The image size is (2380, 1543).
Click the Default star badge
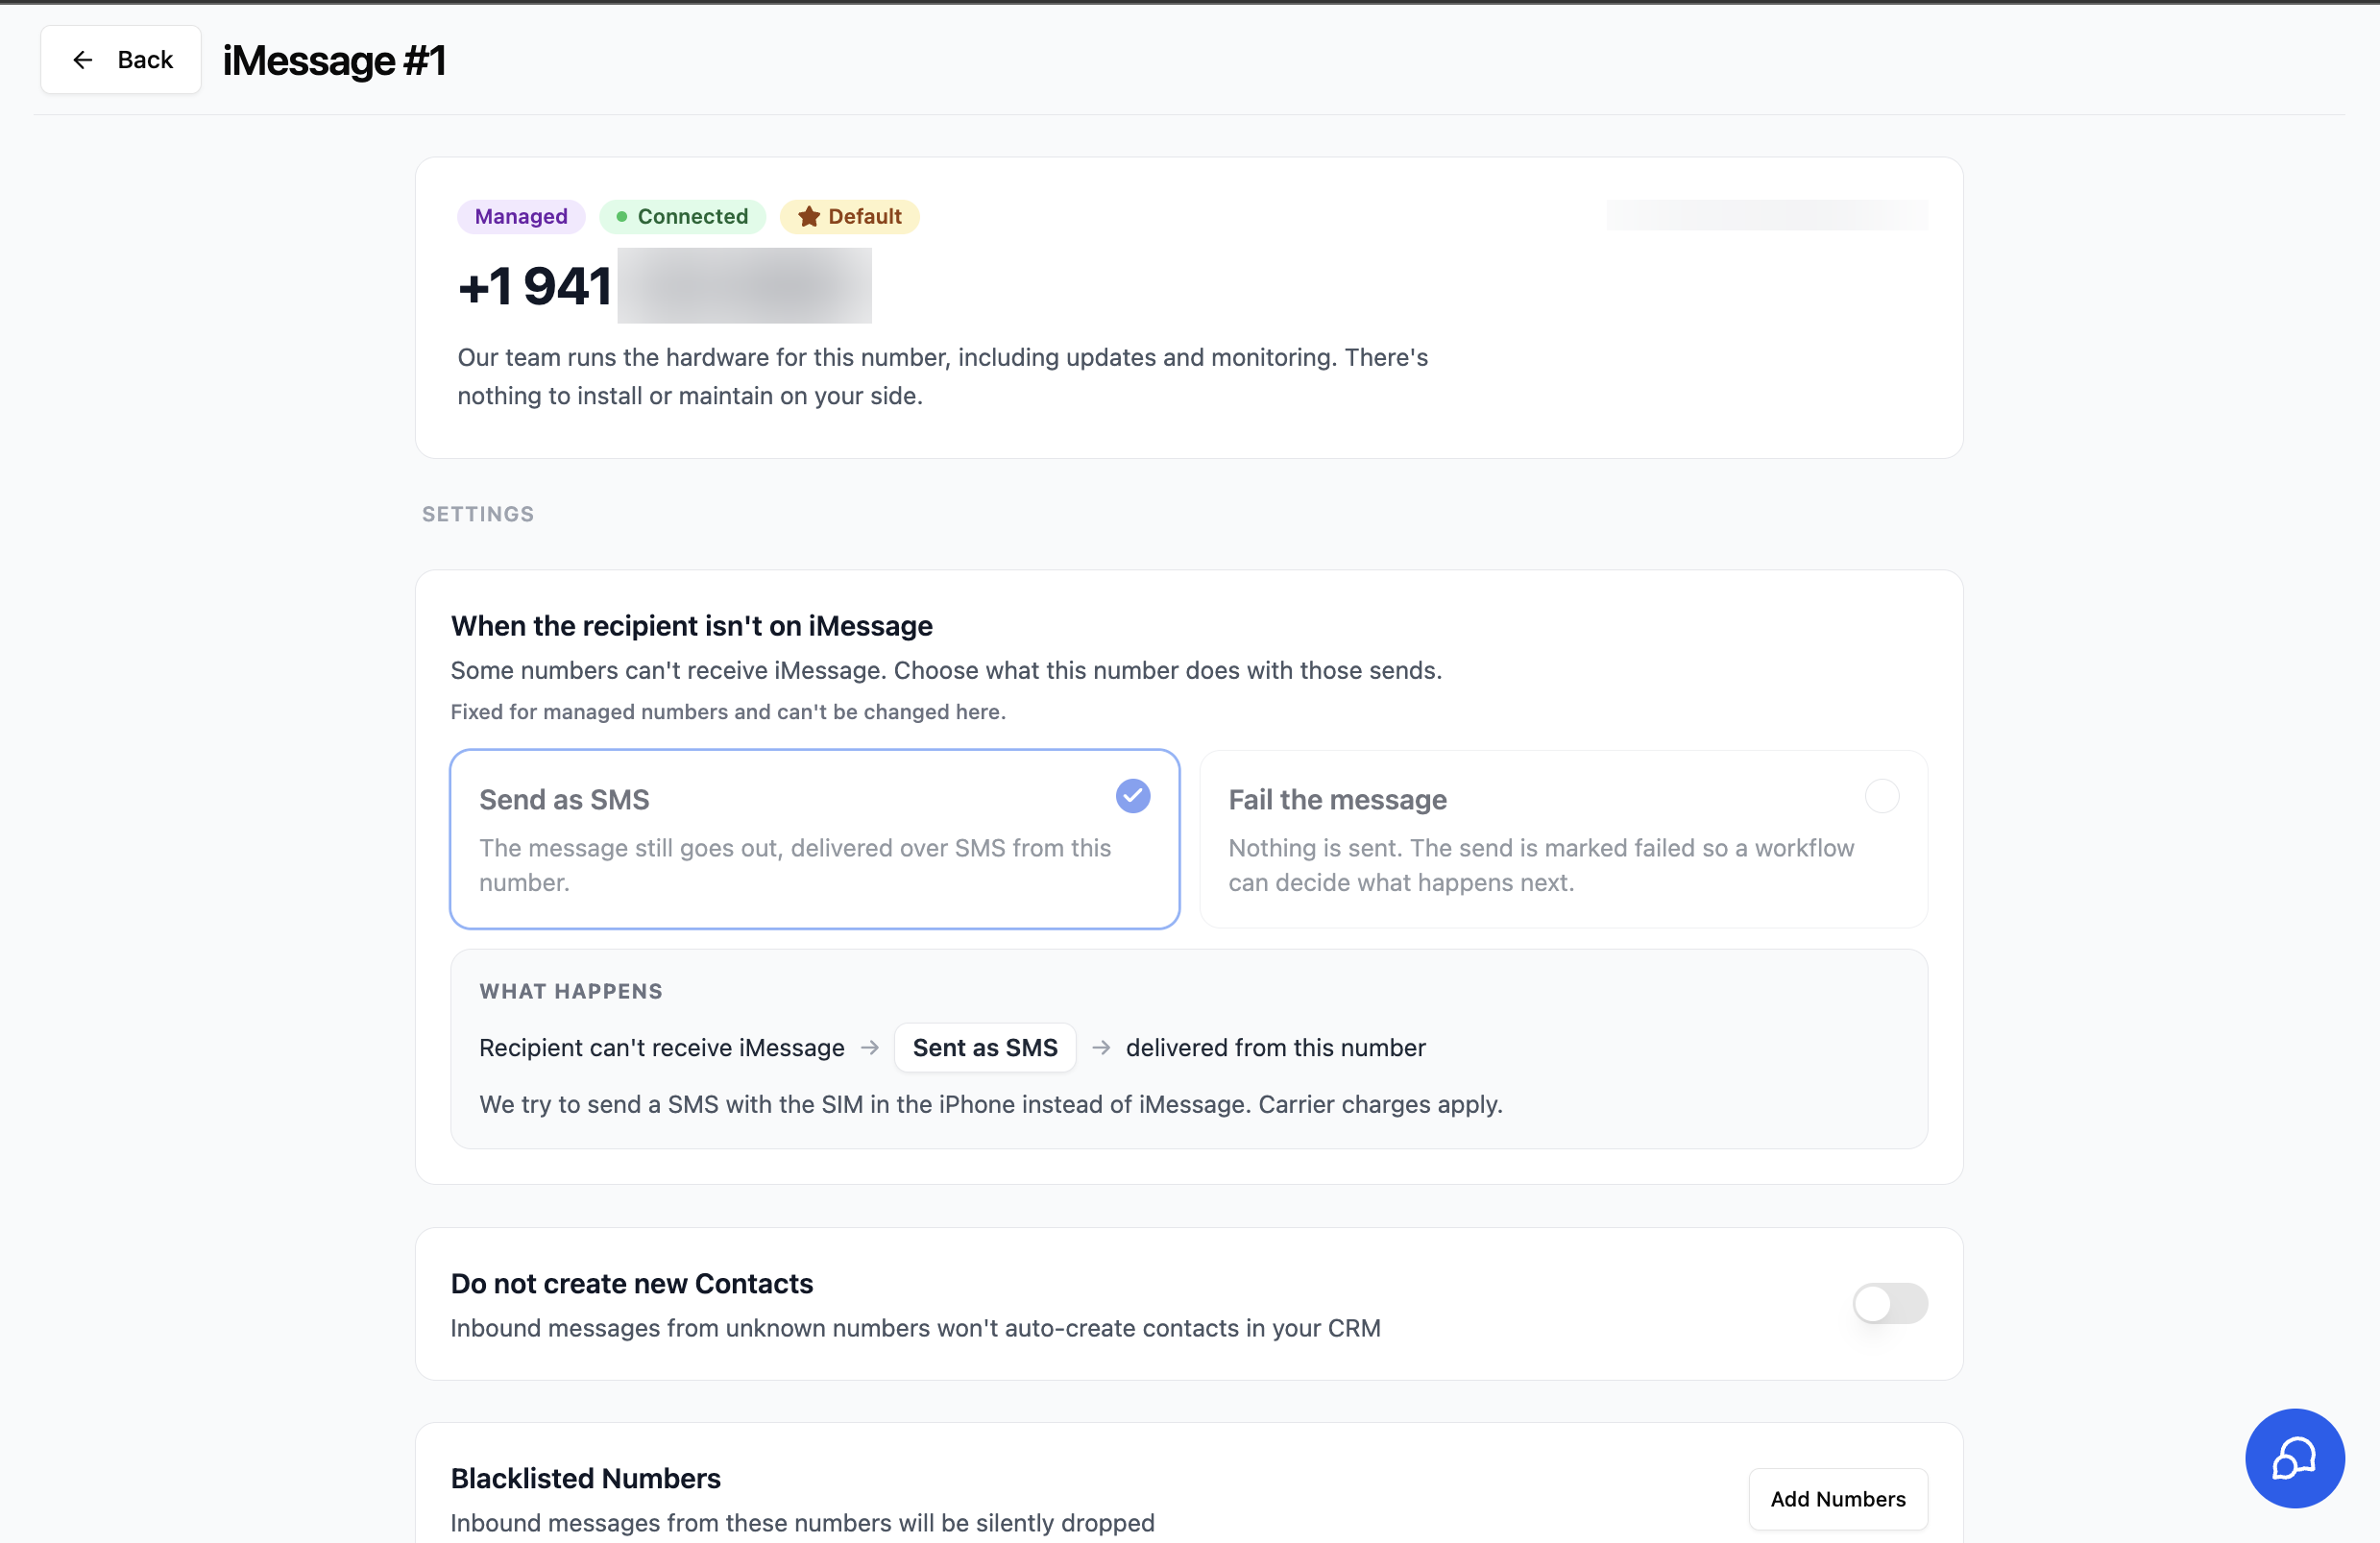coord(849,217)
